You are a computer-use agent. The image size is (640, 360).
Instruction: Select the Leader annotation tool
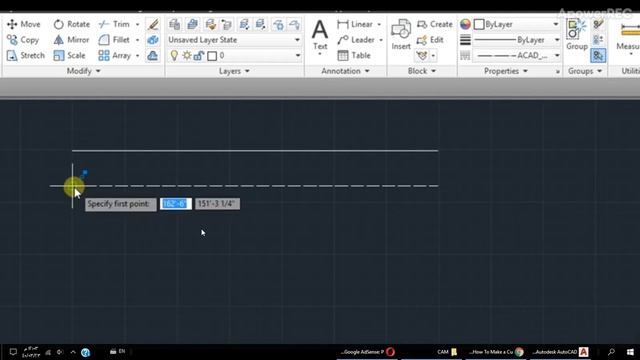[x=356, y=40]
